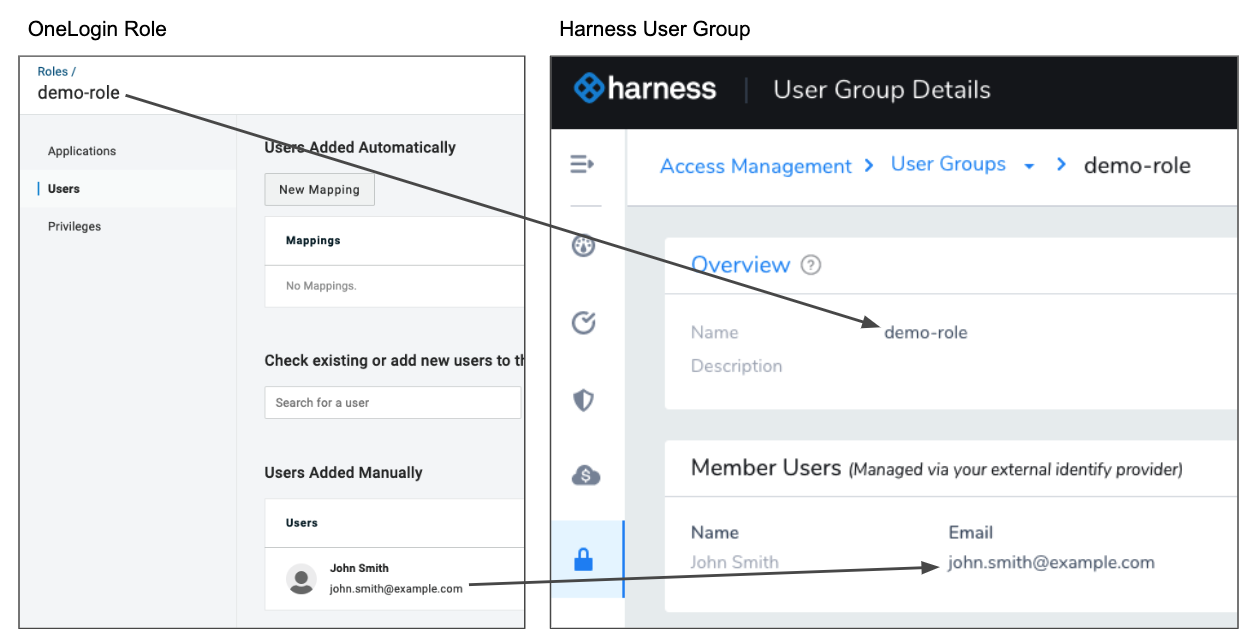Select the lock Access Management icon
Viewport: 1250px width, 642px height.
point(583,560)
